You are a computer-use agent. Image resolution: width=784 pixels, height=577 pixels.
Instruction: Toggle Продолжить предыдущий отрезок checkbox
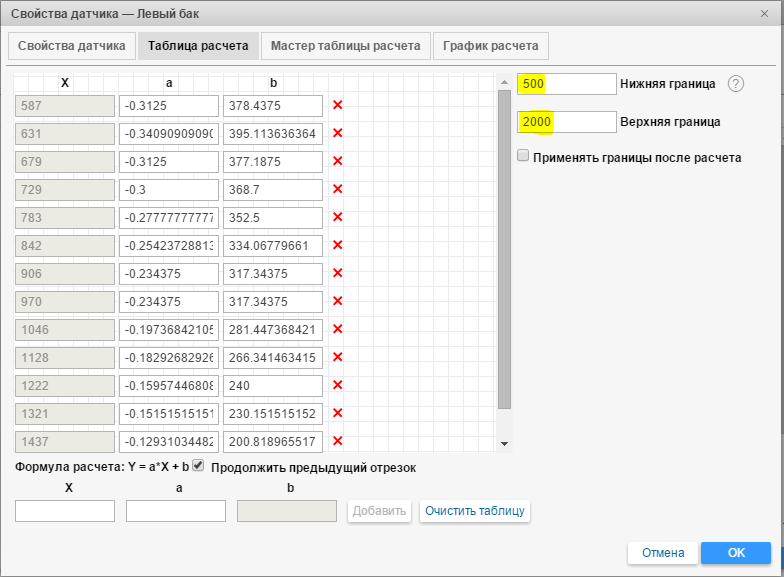[198, 466]
